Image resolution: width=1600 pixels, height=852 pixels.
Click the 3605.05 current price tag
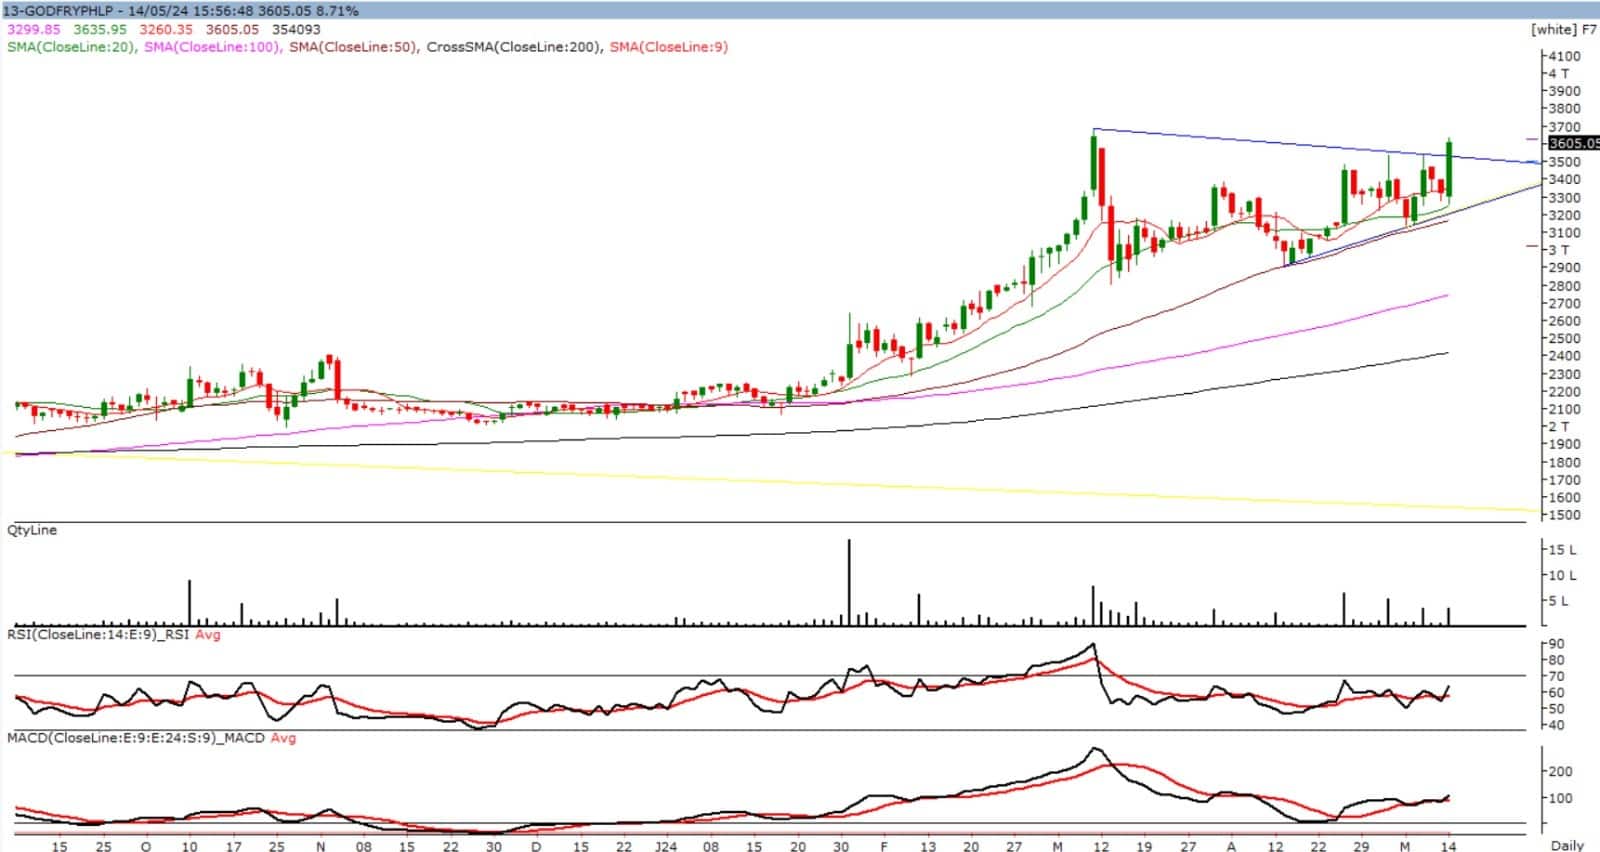[1572, 143]
